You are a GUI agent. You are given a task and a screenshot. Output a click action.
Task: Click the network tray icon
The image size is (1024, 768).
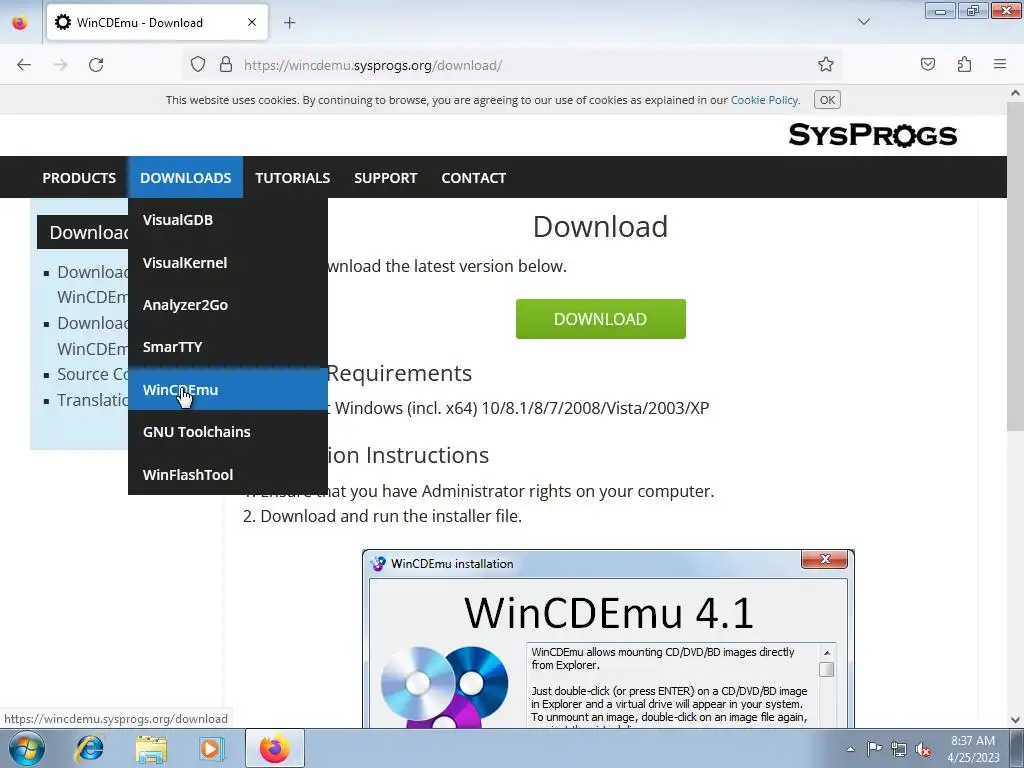point(899,749)
